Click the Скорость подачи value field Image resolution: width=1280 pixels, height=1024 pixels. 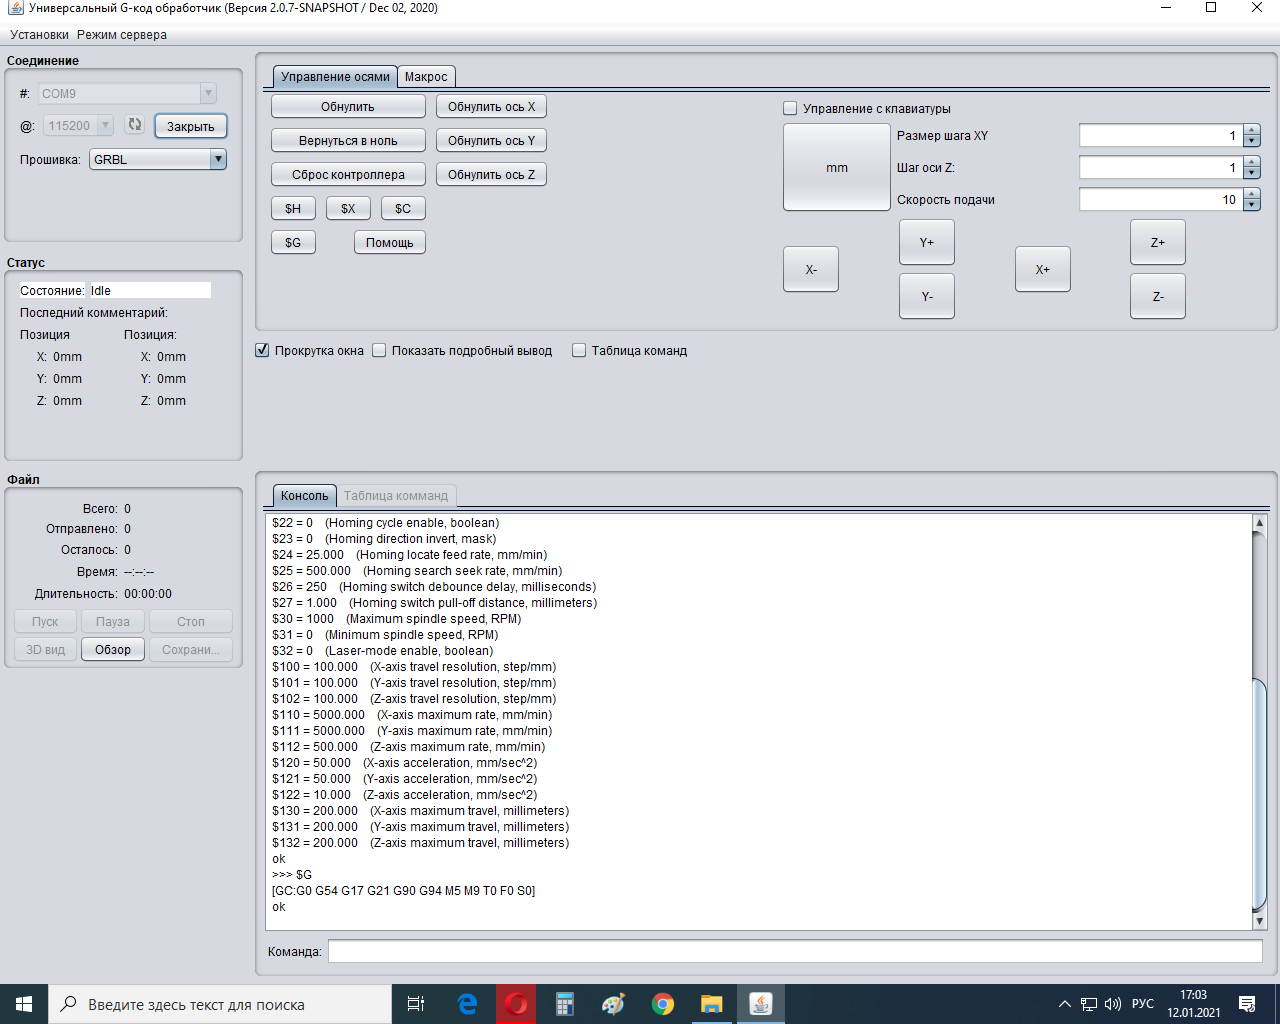[x=1161, y=200]
